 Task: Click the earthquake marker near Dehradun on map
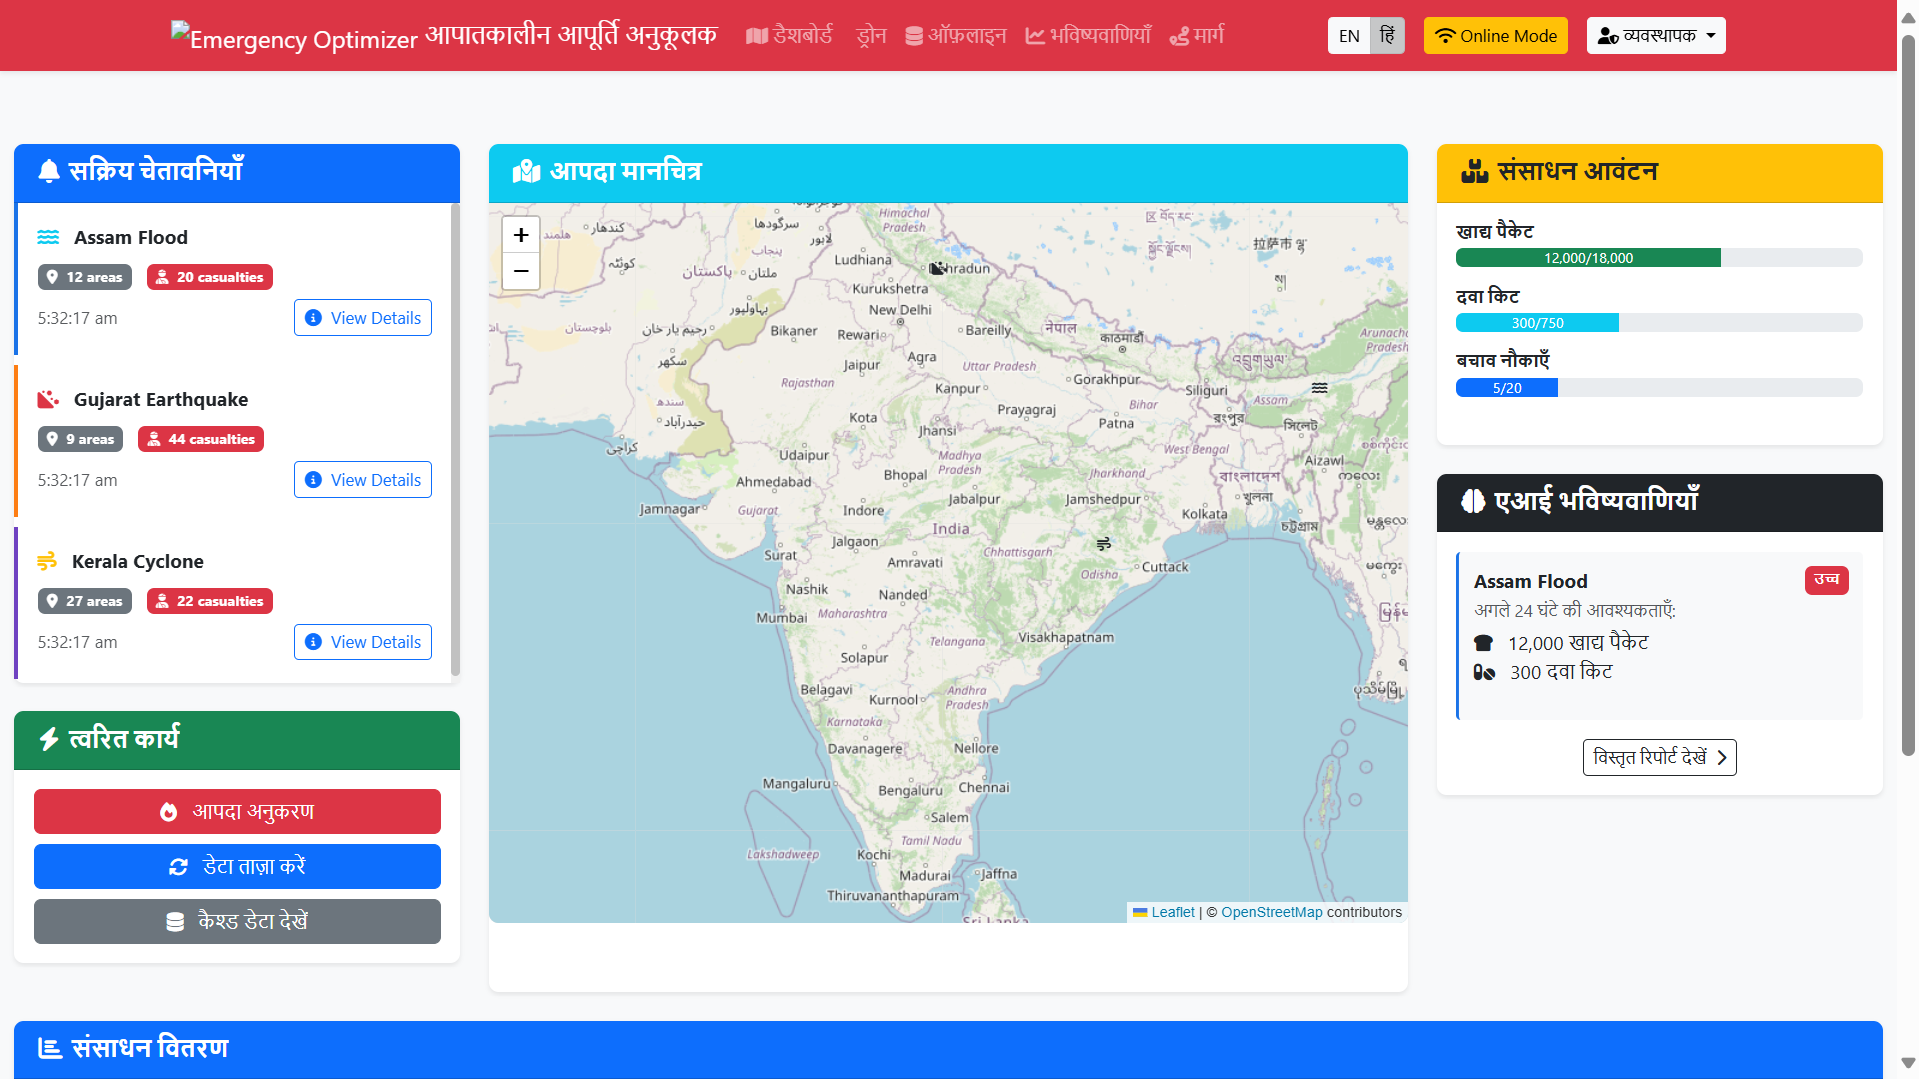pyautogui.click(x=937, y=268)
